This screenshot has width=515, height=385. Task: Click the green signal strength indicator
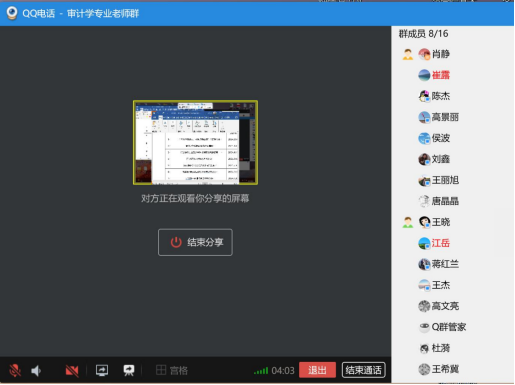coord(261,370)
